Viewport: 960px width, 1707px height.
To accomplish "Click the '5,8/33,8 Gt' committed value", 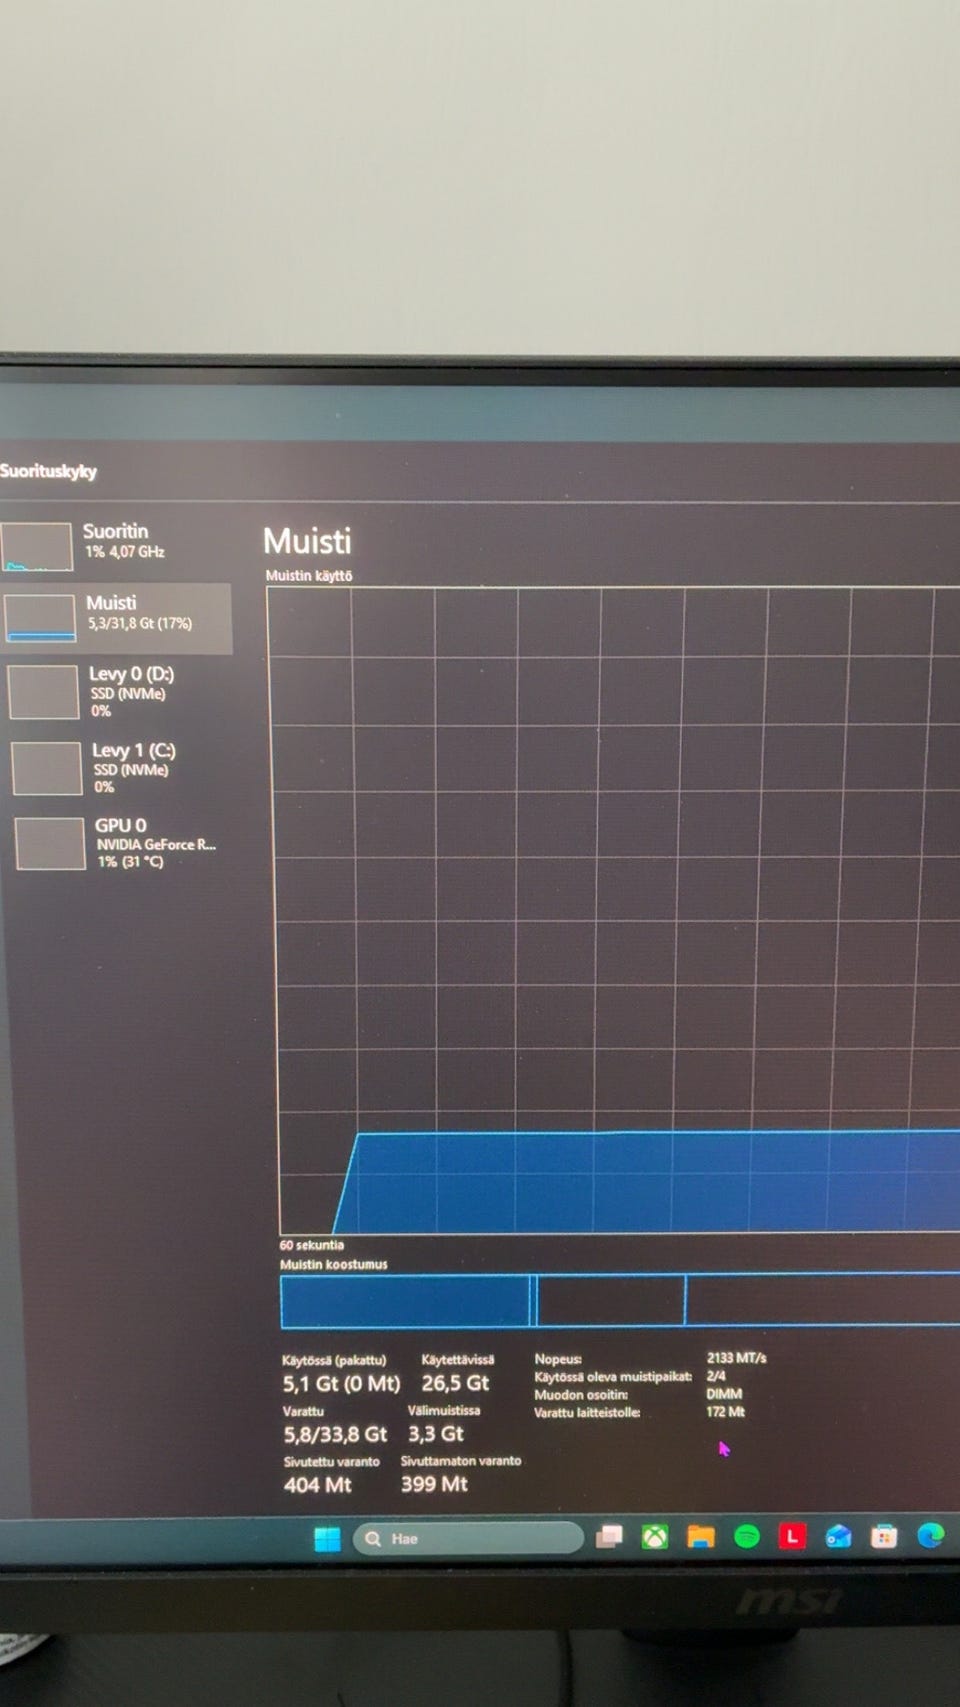I will click(x=335, y=1435).
